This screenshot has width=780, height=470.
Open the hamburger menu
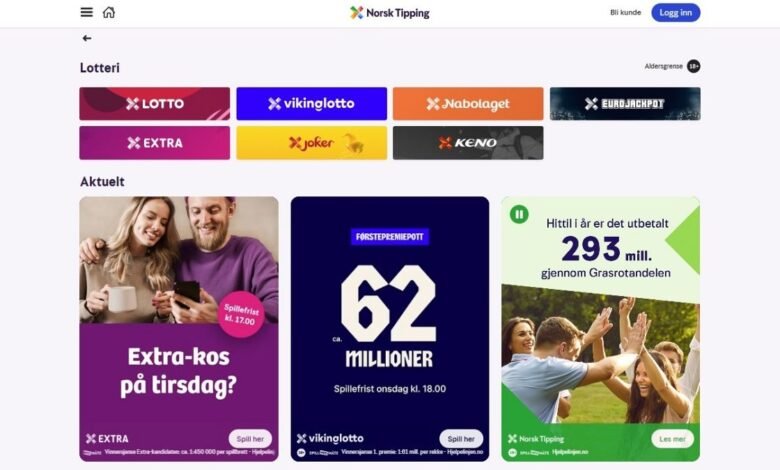coord(87,12)
